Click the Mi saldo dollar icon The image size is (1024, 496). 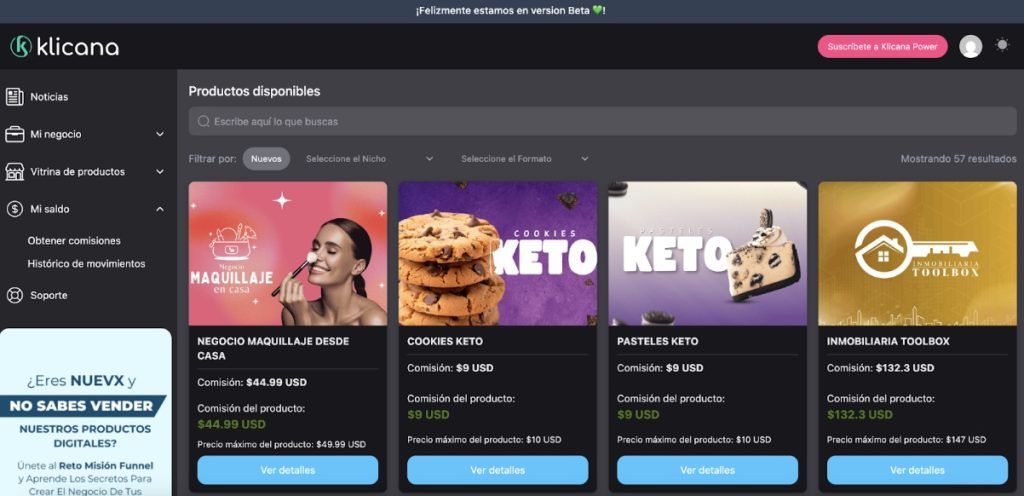tap(14, 209)
